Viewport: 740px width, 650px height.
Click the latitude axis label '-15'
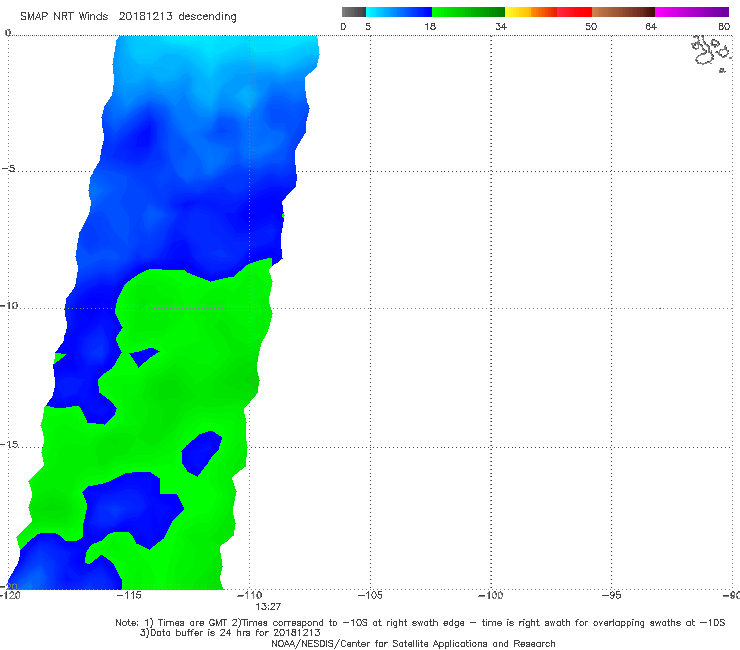click(9, 444)
